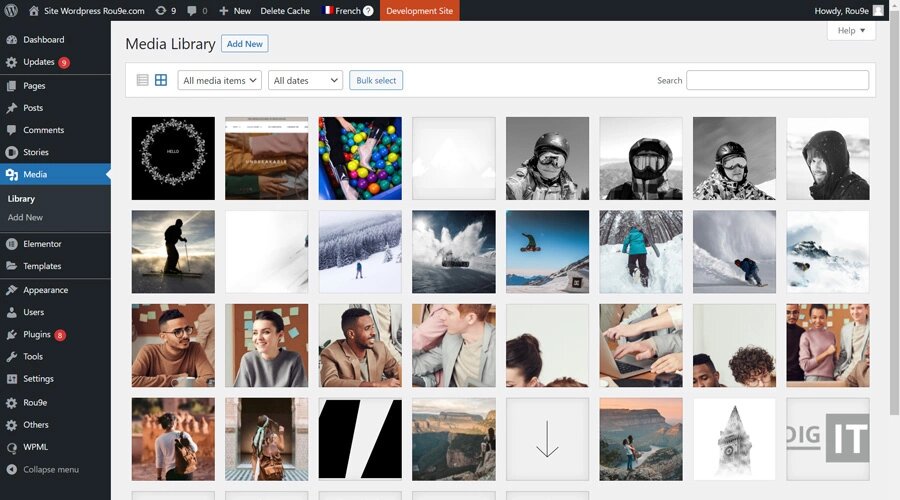Switch to grid view icon
This screenshot has width=900, height=500.
[161, 80]
